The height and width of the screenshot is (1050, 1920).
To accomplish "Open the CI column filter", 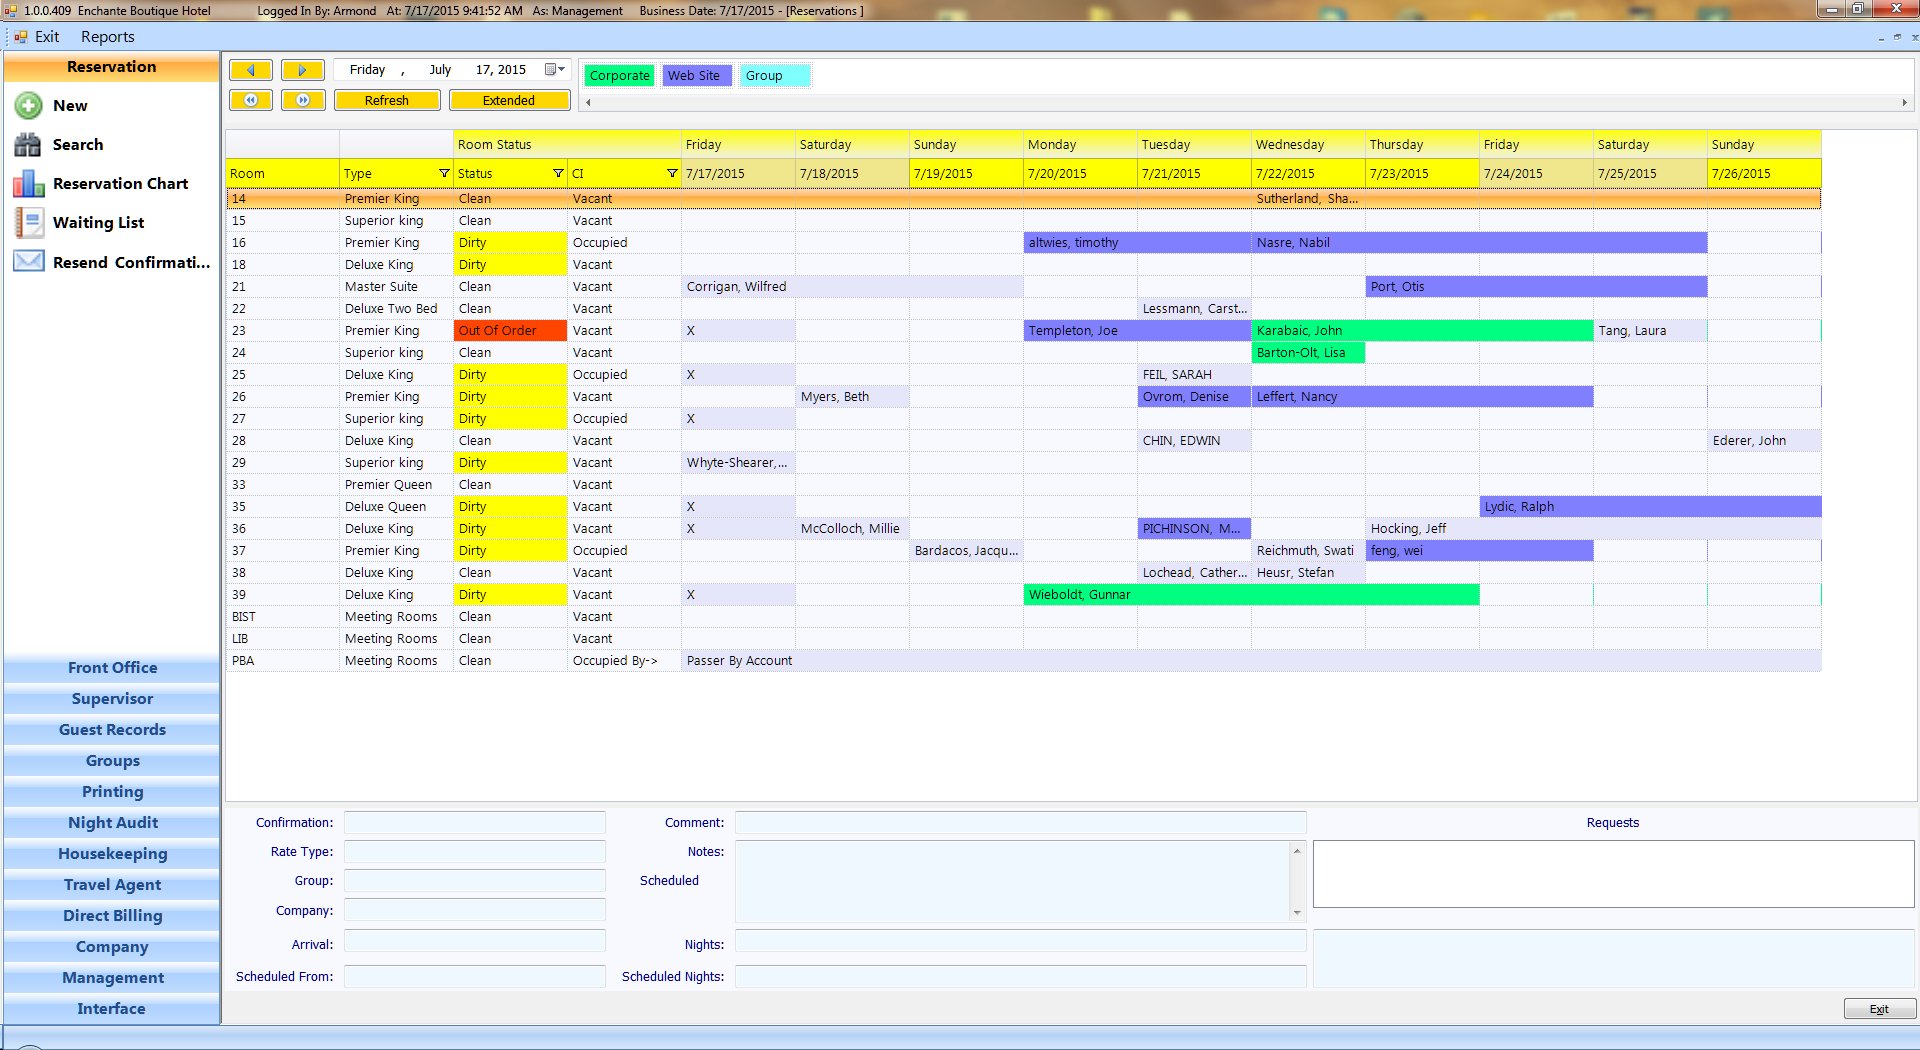I will (672, 173).
